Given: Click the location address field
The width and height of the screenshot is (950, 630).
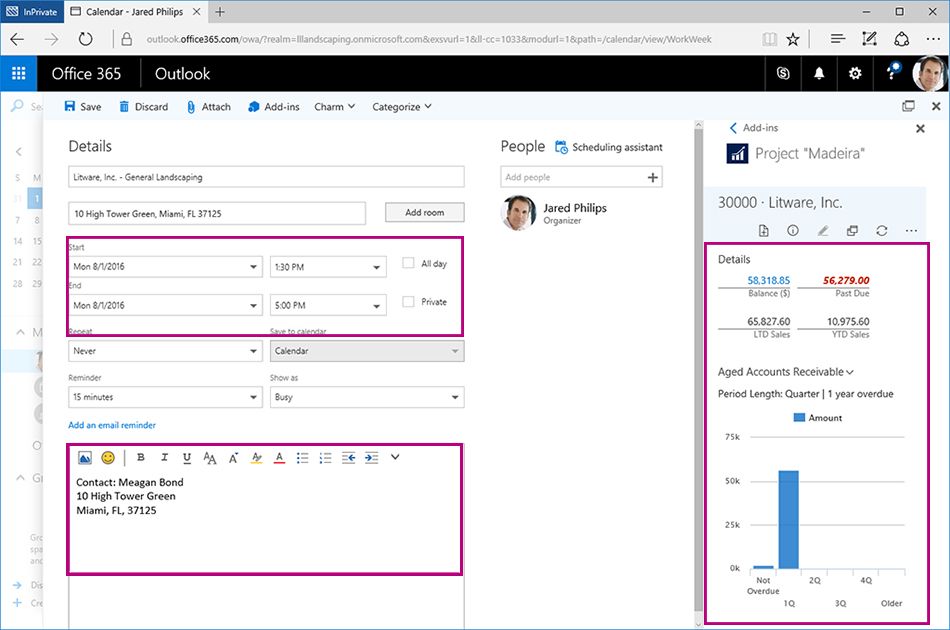Looking at the screenshot, I should [x=217, y=213].
